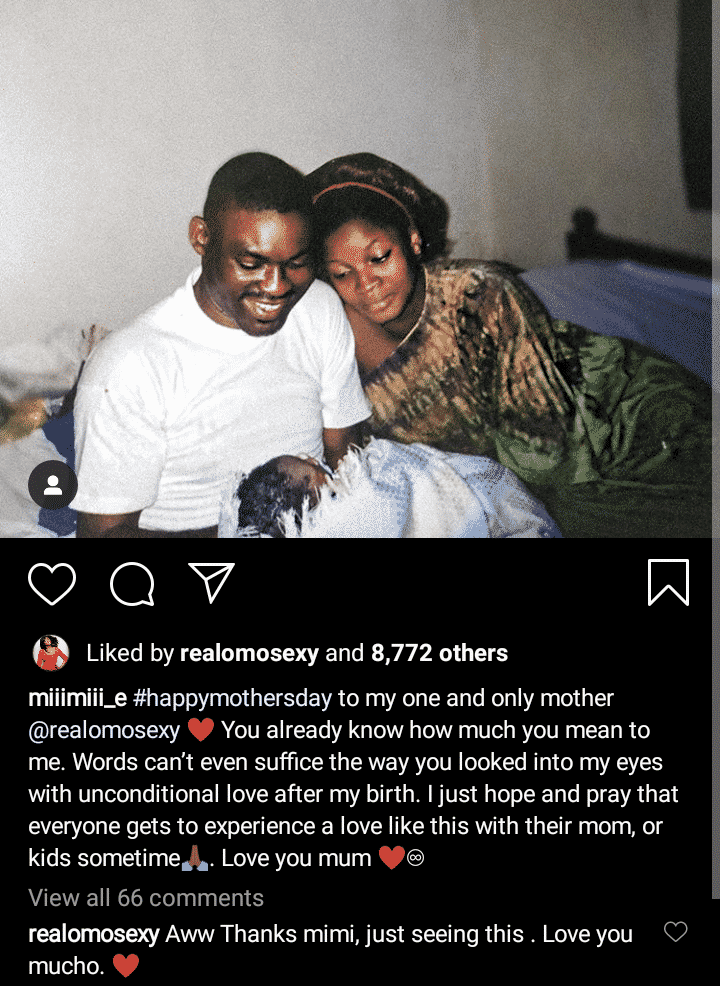Open the 8,772 others likes list
Image resolution: width=720 pixels, height=986 pixels.
click(x=439, y=653)
